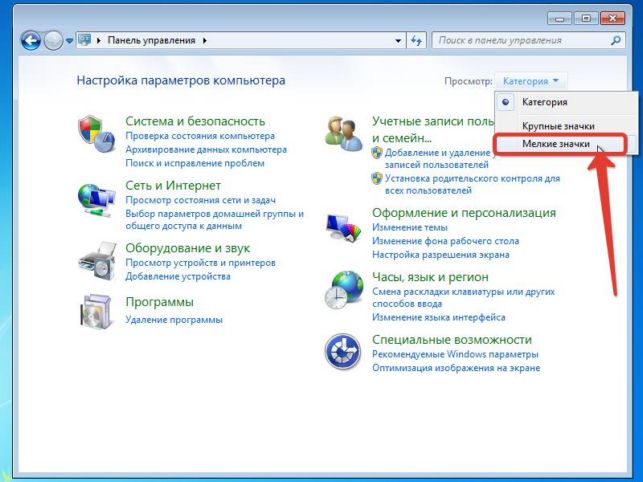Click the Forward navigation button
The height and width of the screenshot is (482, 643).
(x=53, y=41)
